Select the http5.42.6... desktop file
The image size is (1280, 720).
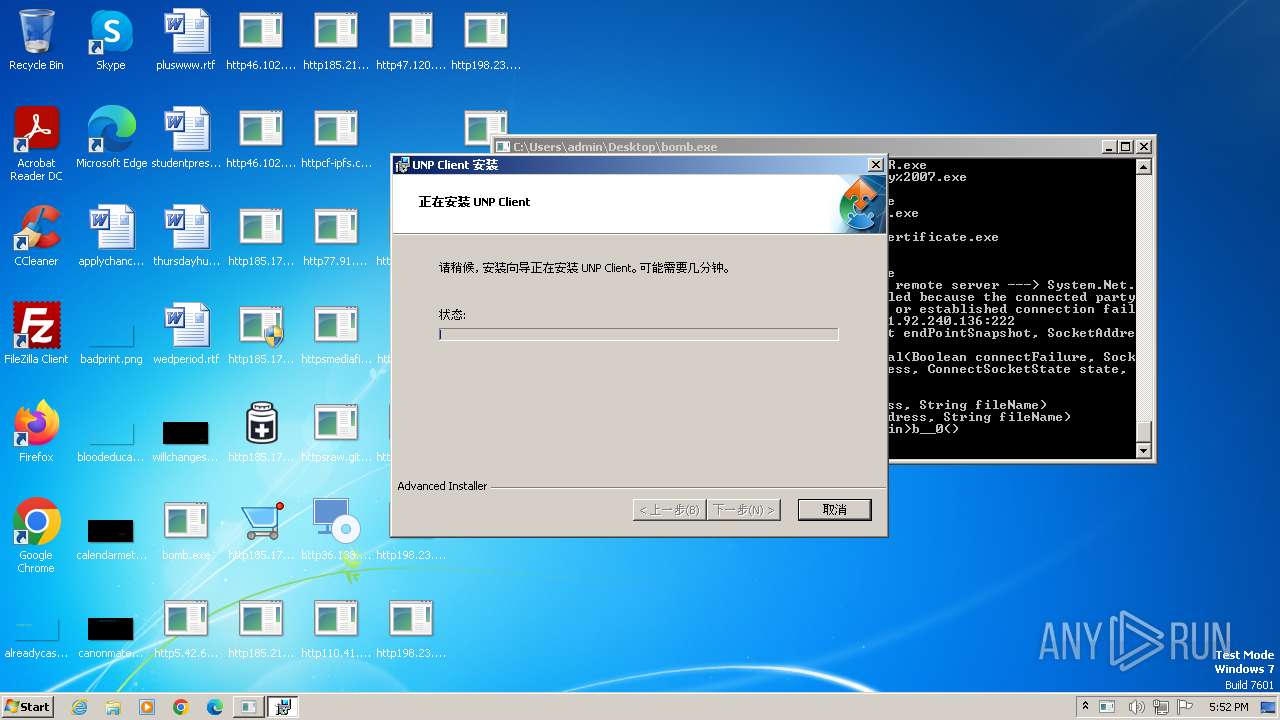[186, 628]
